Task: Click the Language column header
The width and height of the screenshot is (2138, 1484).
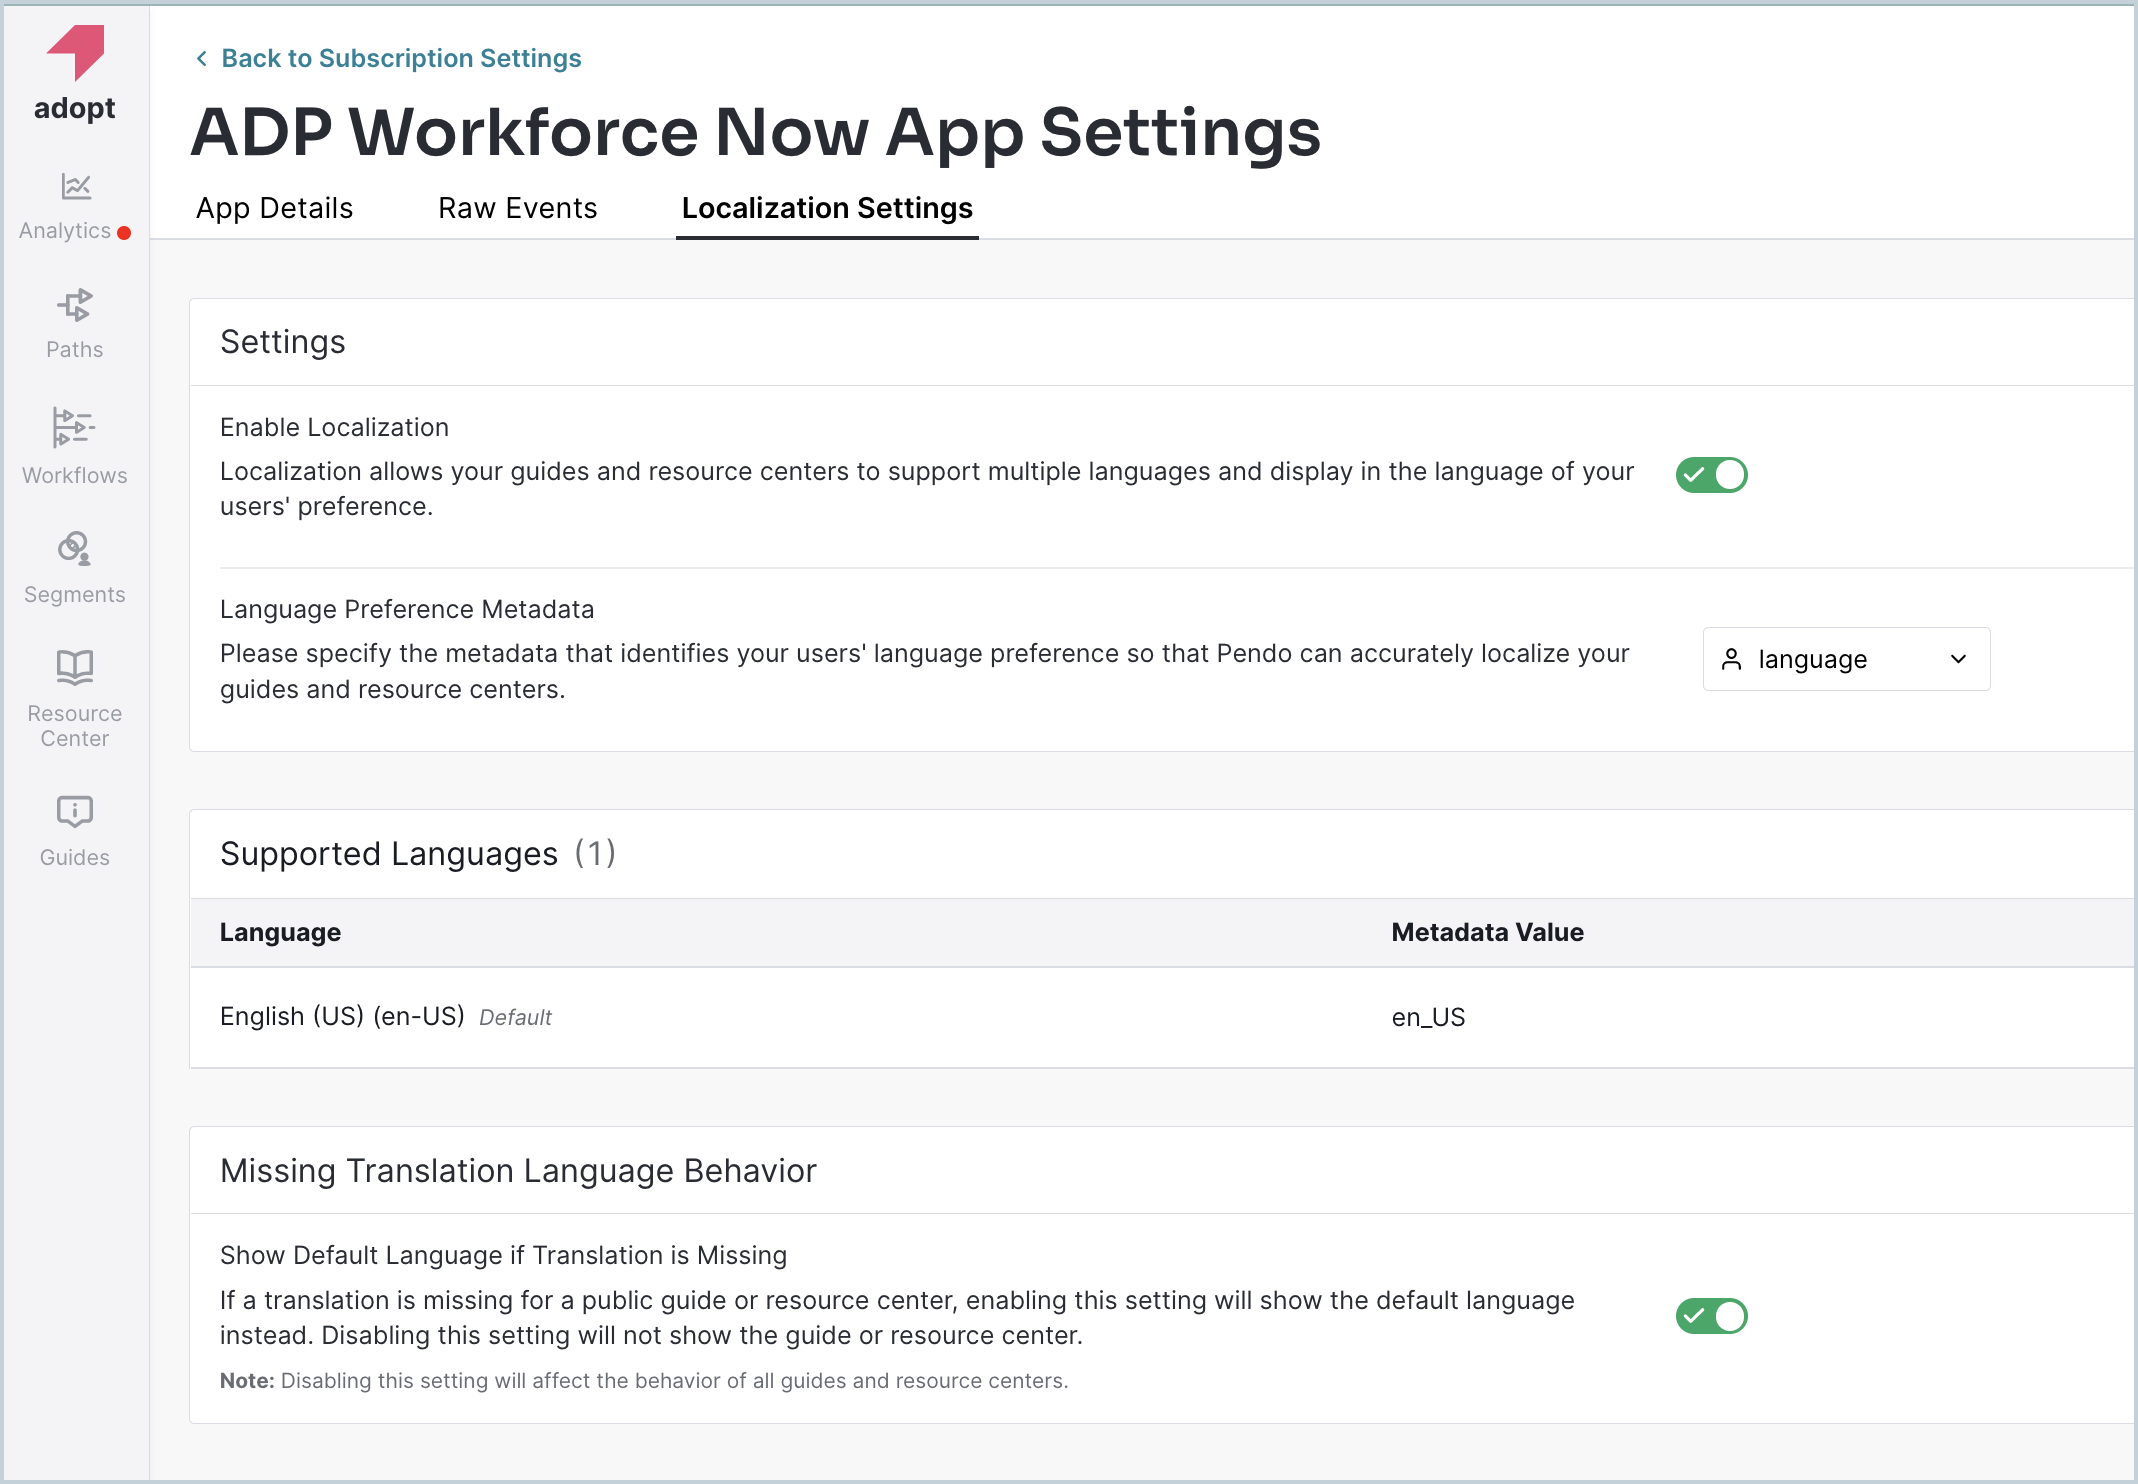Action: coord(280,932)
